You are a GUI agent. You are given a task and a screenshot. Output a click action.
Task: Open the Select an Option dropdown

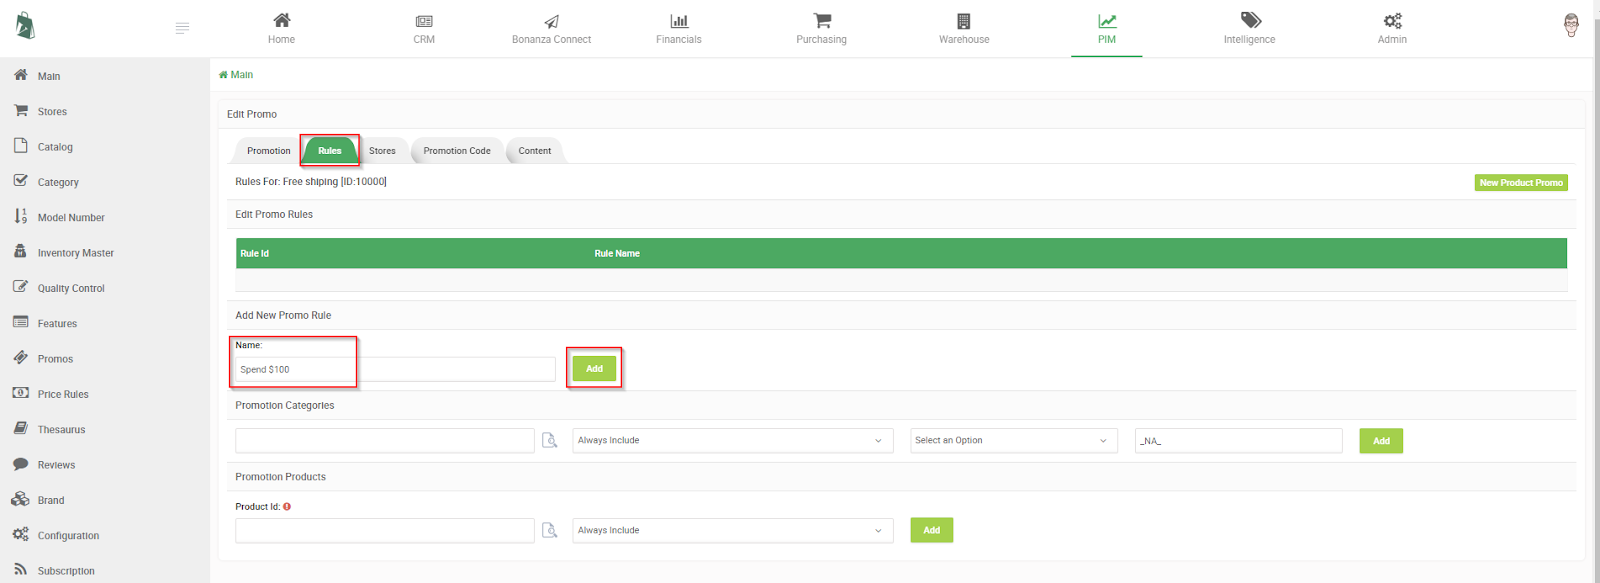pyautogui.click(x=1014, y=441)
